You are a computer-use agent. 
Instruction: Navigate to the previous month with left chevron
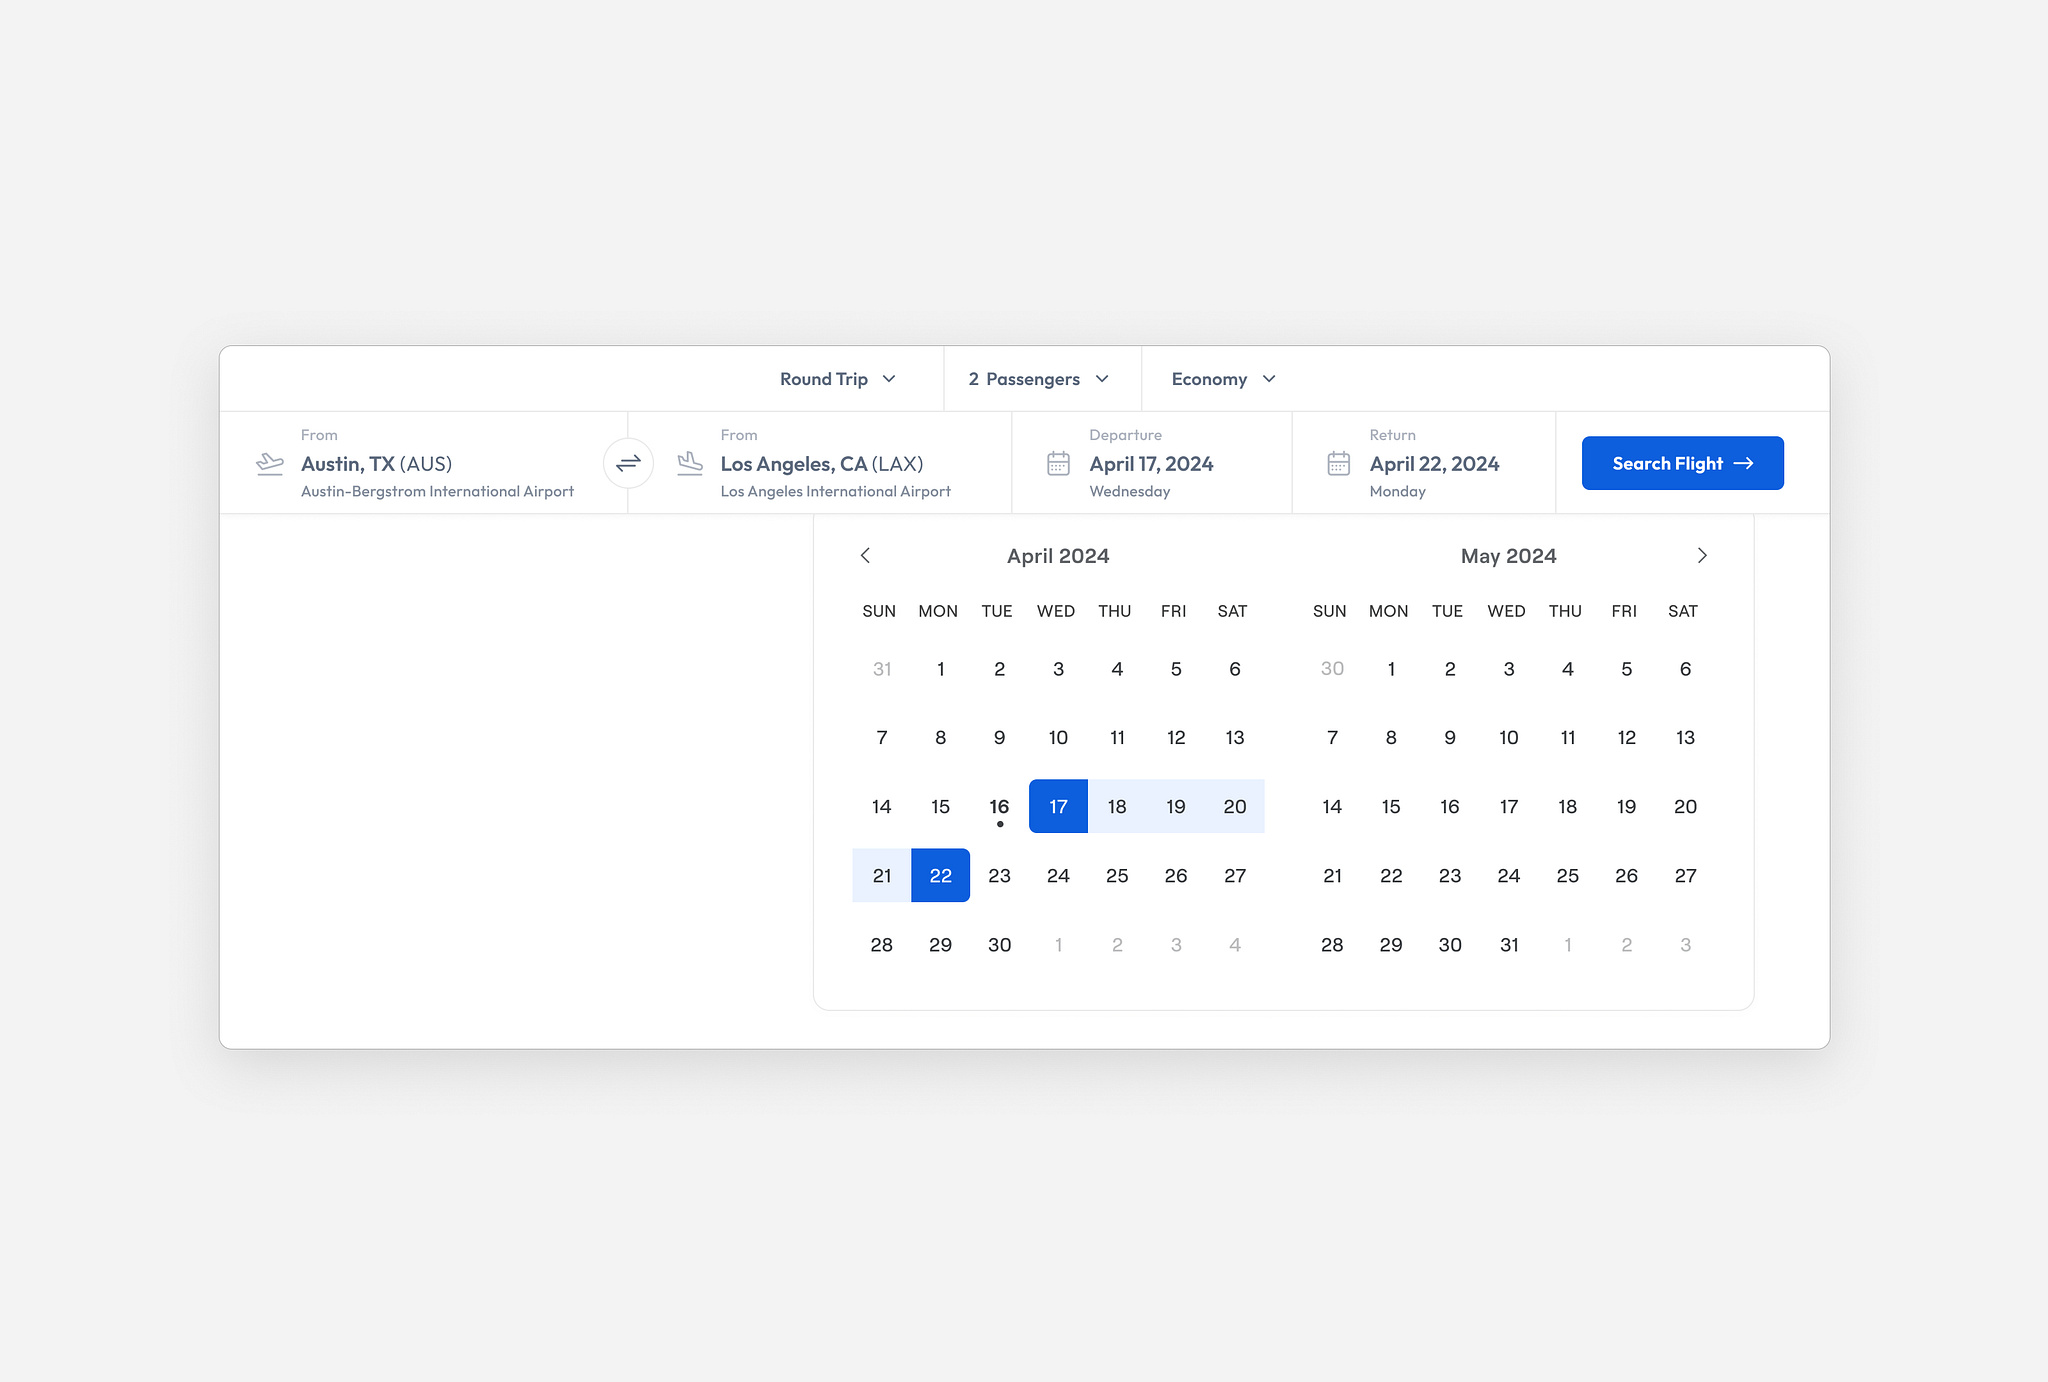point(866,555)
